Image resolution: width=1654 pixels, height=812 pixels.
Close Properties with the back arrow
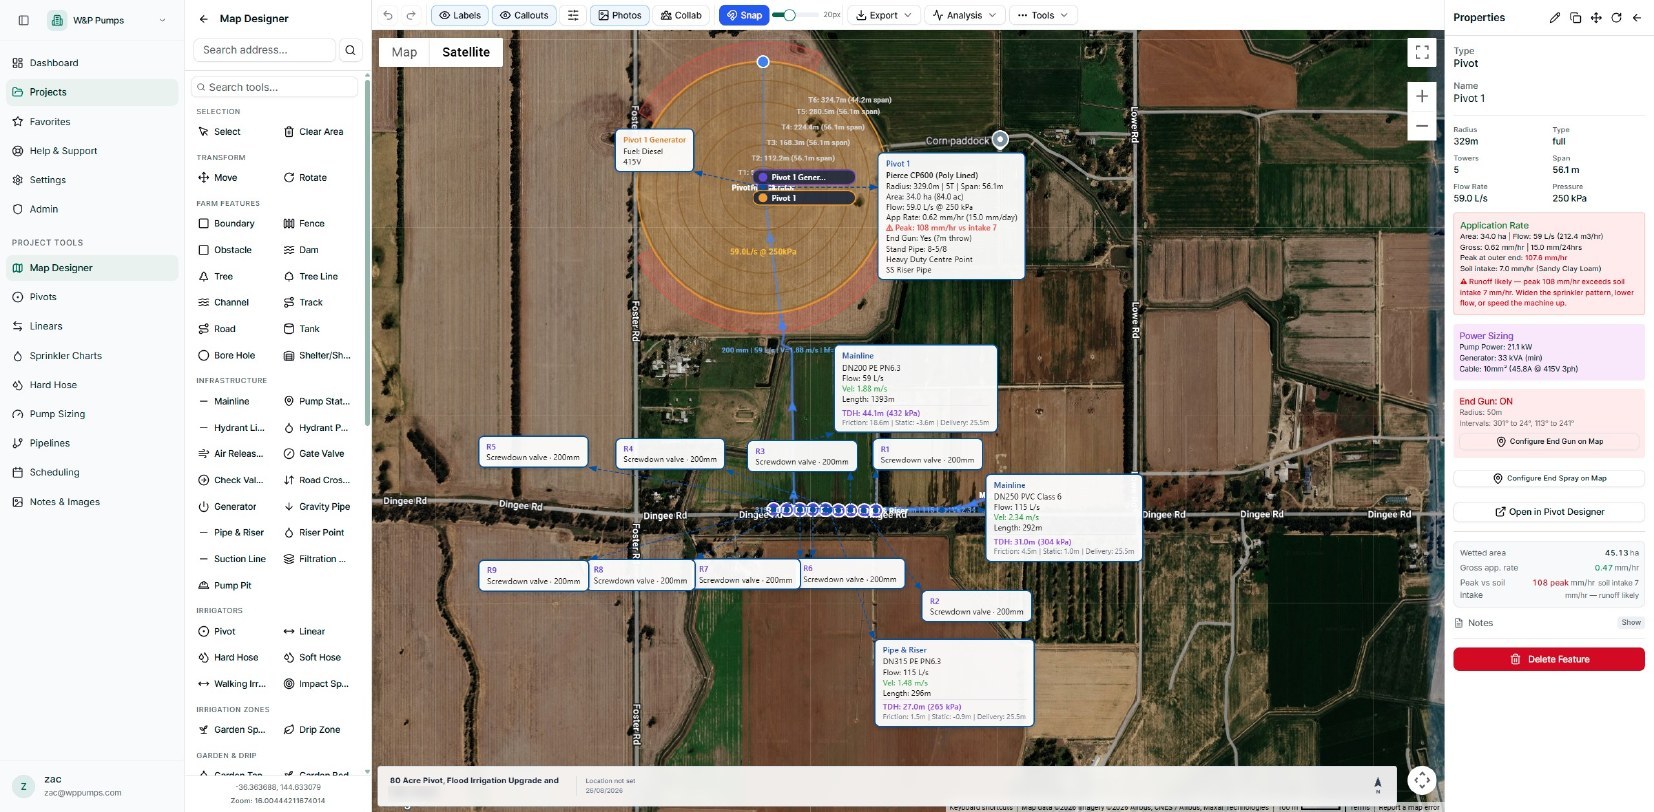1637,17
